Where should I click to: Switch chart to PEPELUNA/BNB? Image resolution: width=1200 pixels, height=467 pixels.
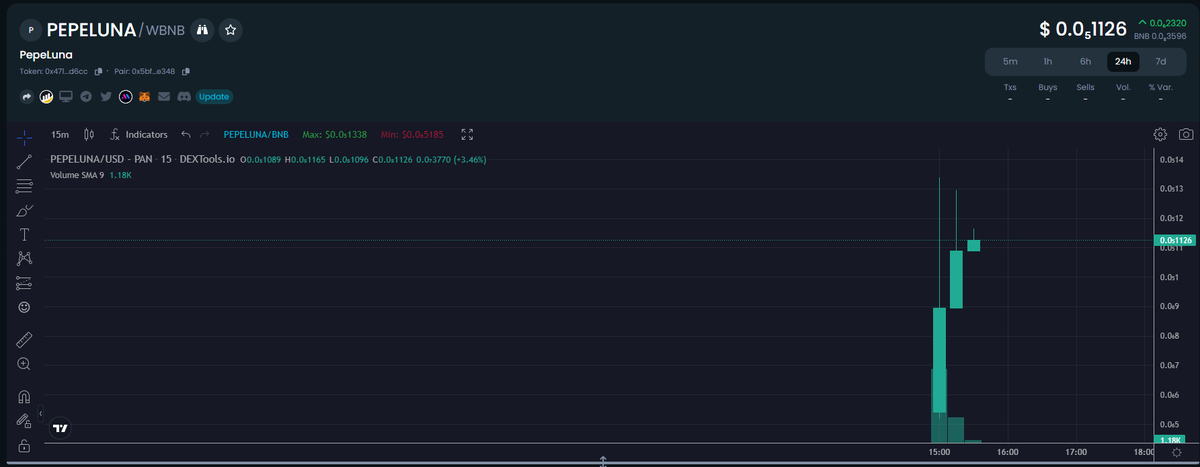pyautogui.click(x=254, y=134)
